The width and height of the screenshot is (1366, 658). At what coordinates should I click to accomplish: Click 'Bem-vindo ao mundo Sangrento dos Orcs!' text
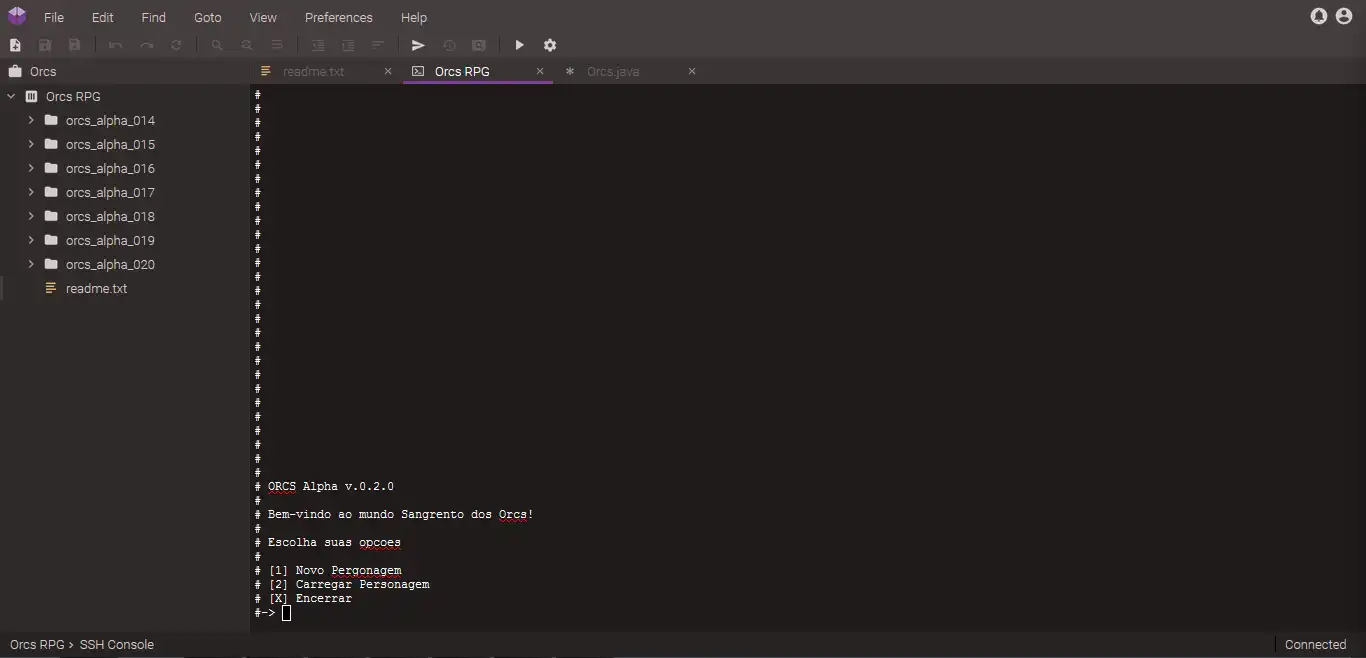[x=400, y=515]
